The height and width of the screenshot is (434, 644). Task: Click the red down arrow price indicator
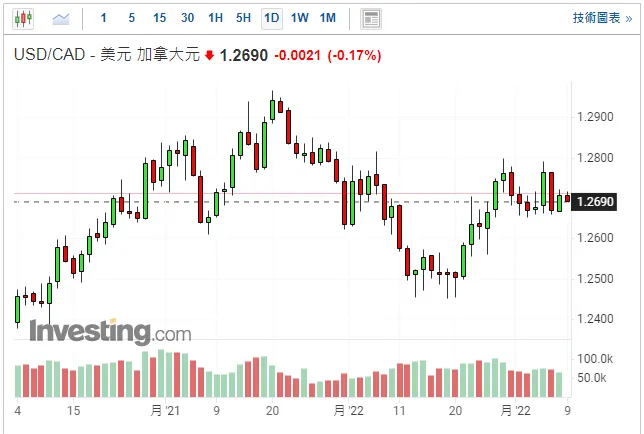209,55
